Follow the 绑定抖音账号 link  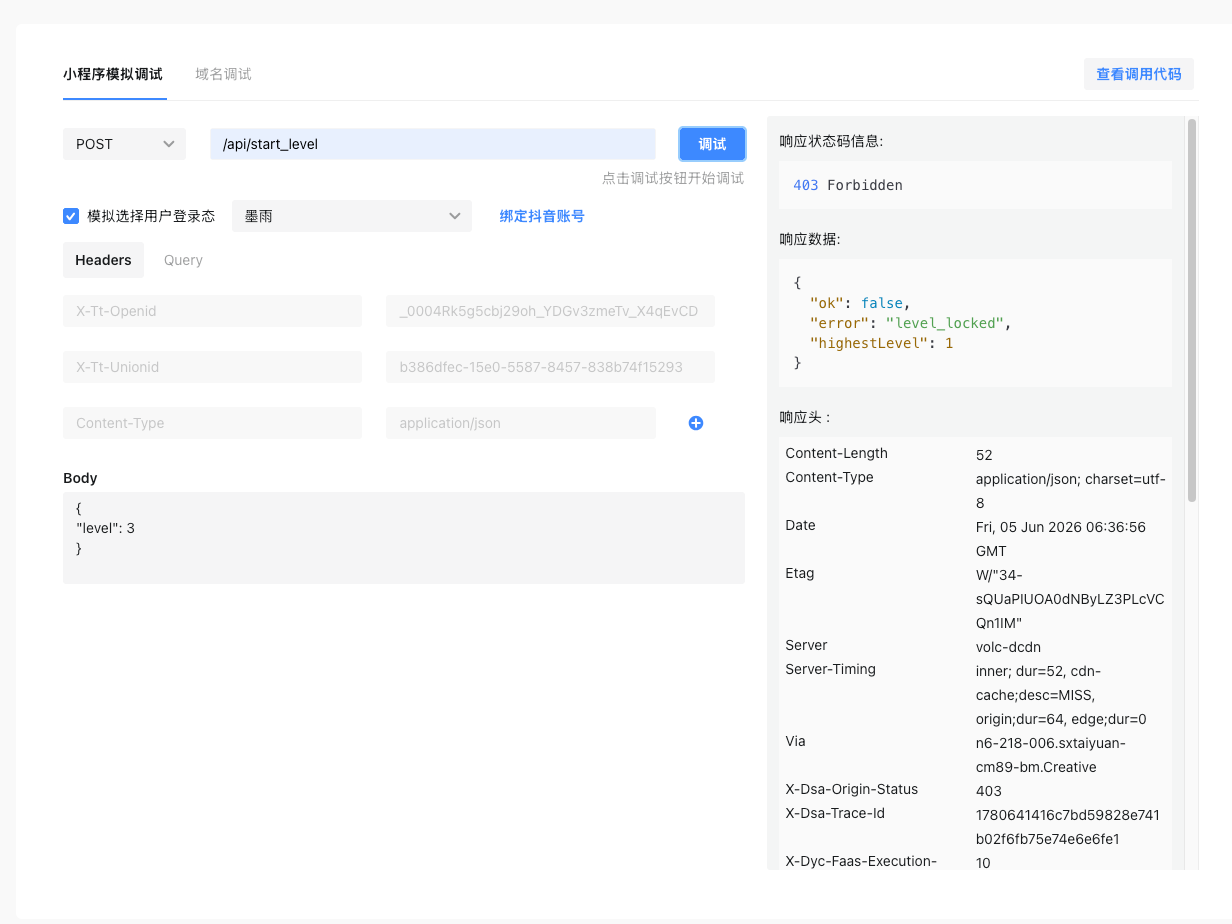[x=542, y=216]
